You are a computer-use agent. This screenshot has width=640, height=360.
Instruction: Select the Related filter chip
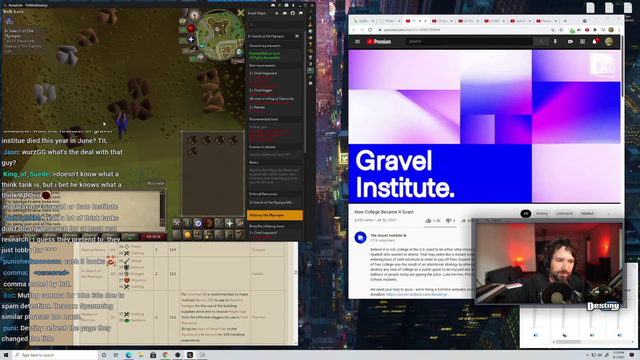pyautogui.click(x=587, y=213)
